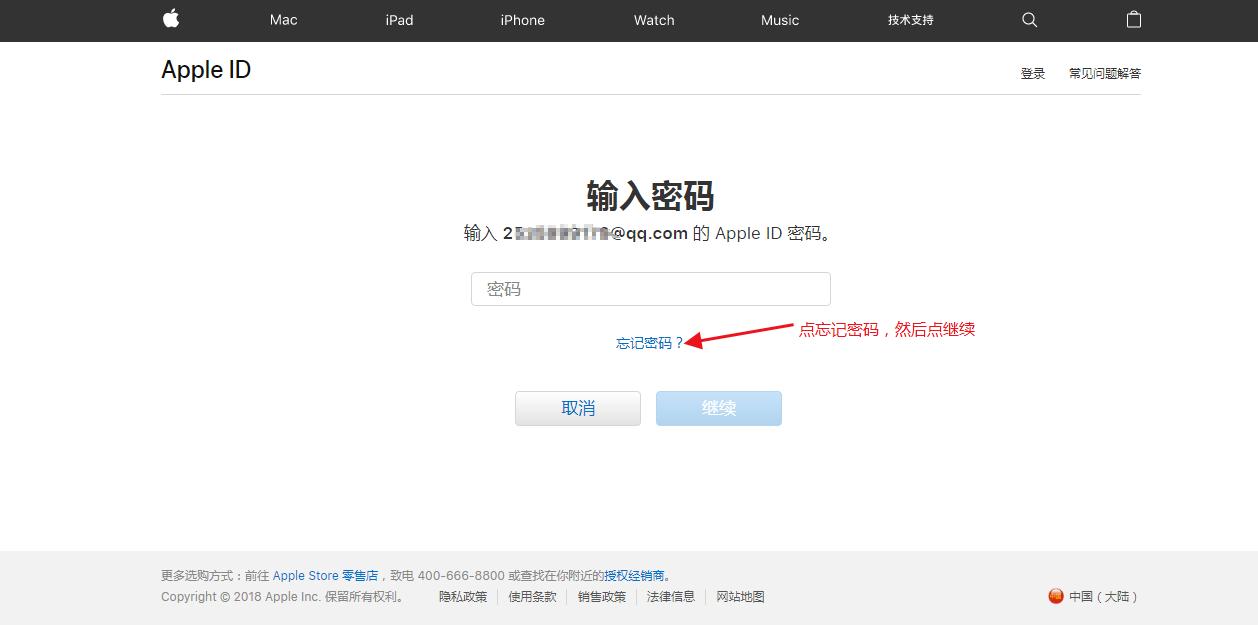This screenshot has width=1258, height=625.
Task: Open the Music page from top bar
Action: [779, 20]
